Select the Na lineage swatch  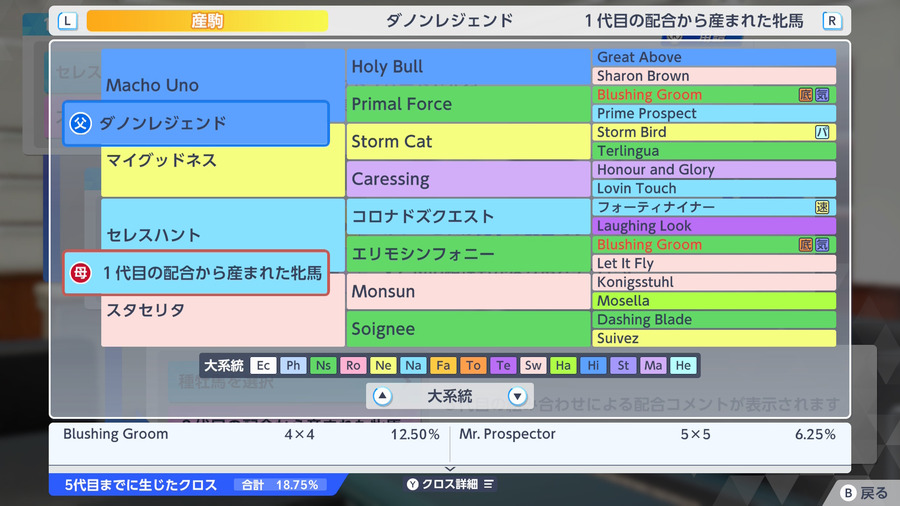413,365
